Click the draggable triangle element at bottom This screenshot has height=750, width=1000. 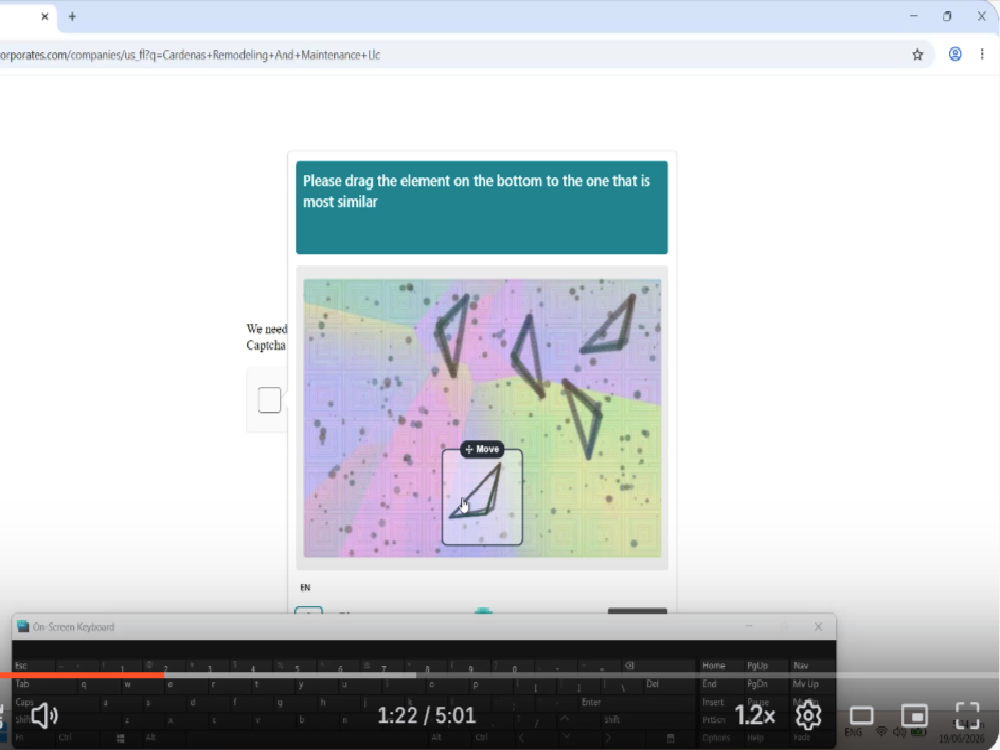pos(482,497)
